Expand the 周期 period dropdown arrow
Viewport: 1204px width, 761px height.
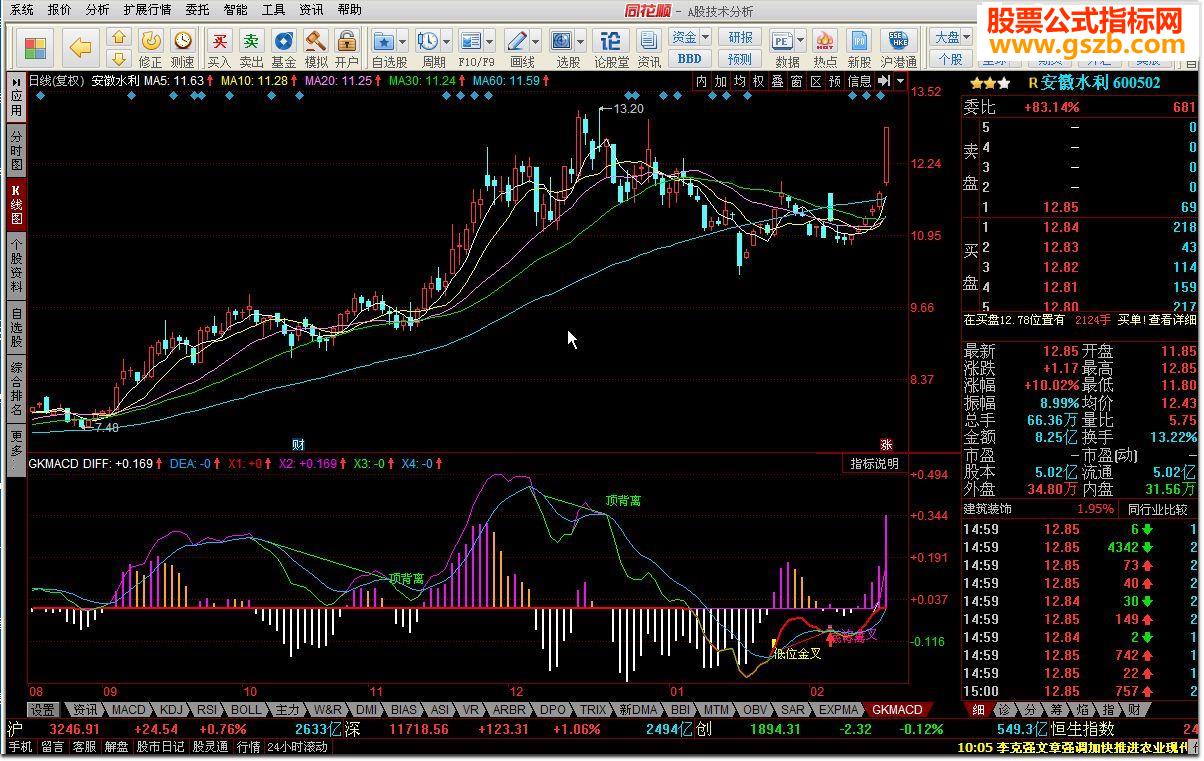tap(447, 43)
